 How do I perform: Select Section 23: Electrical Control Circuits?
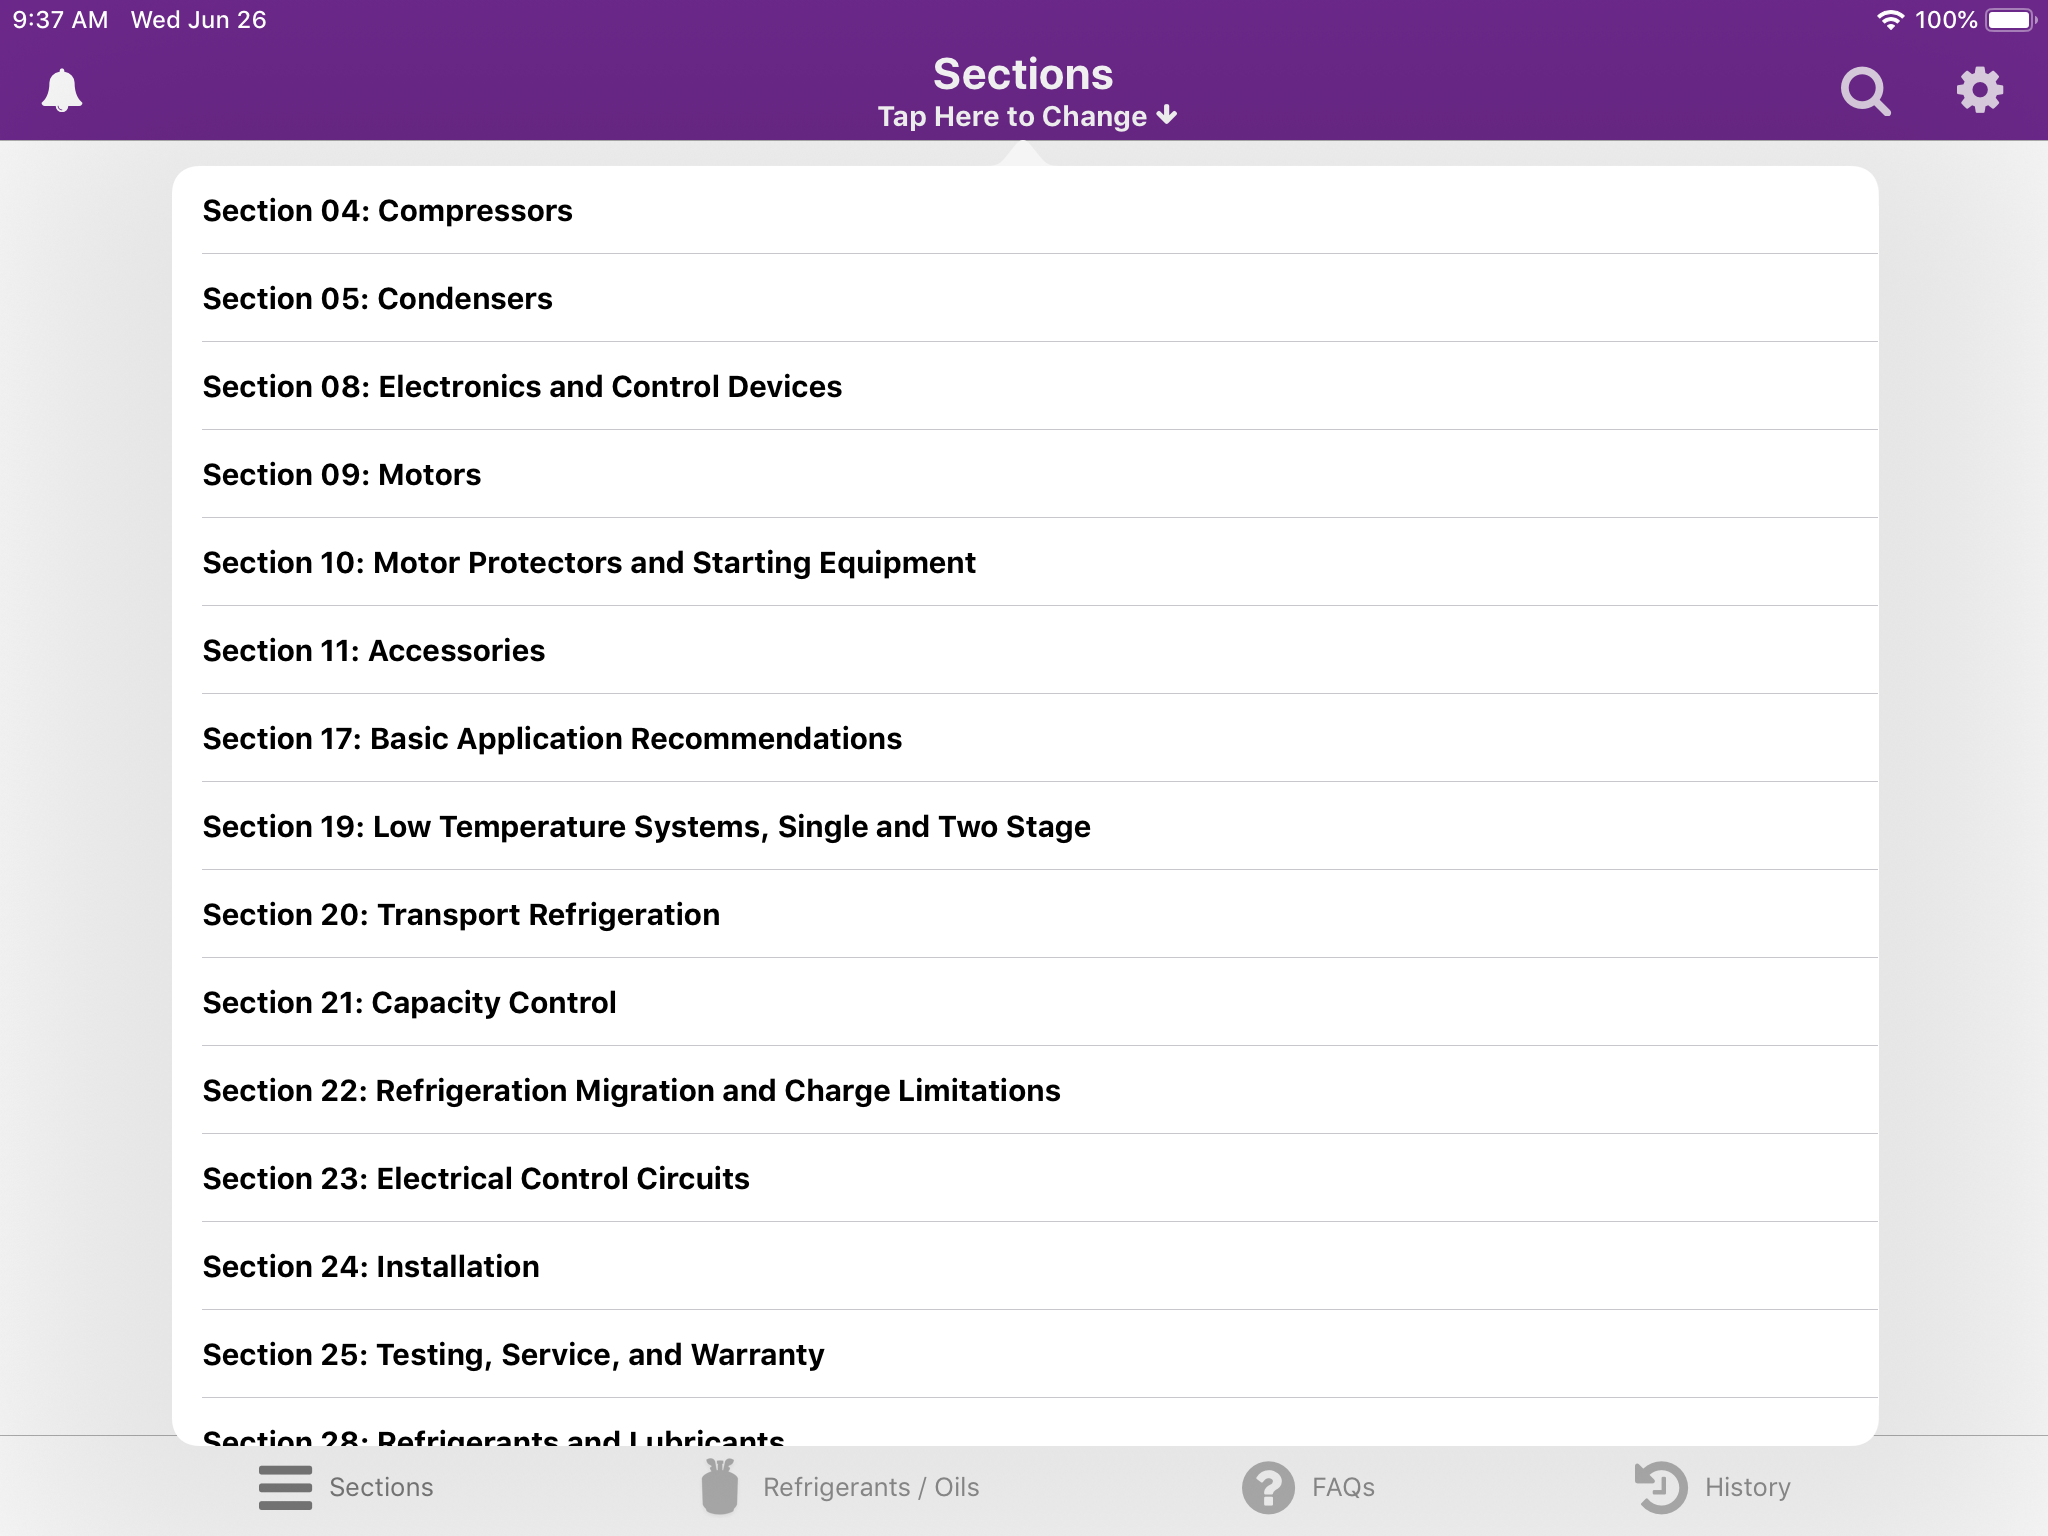(x=477, y=1178)
